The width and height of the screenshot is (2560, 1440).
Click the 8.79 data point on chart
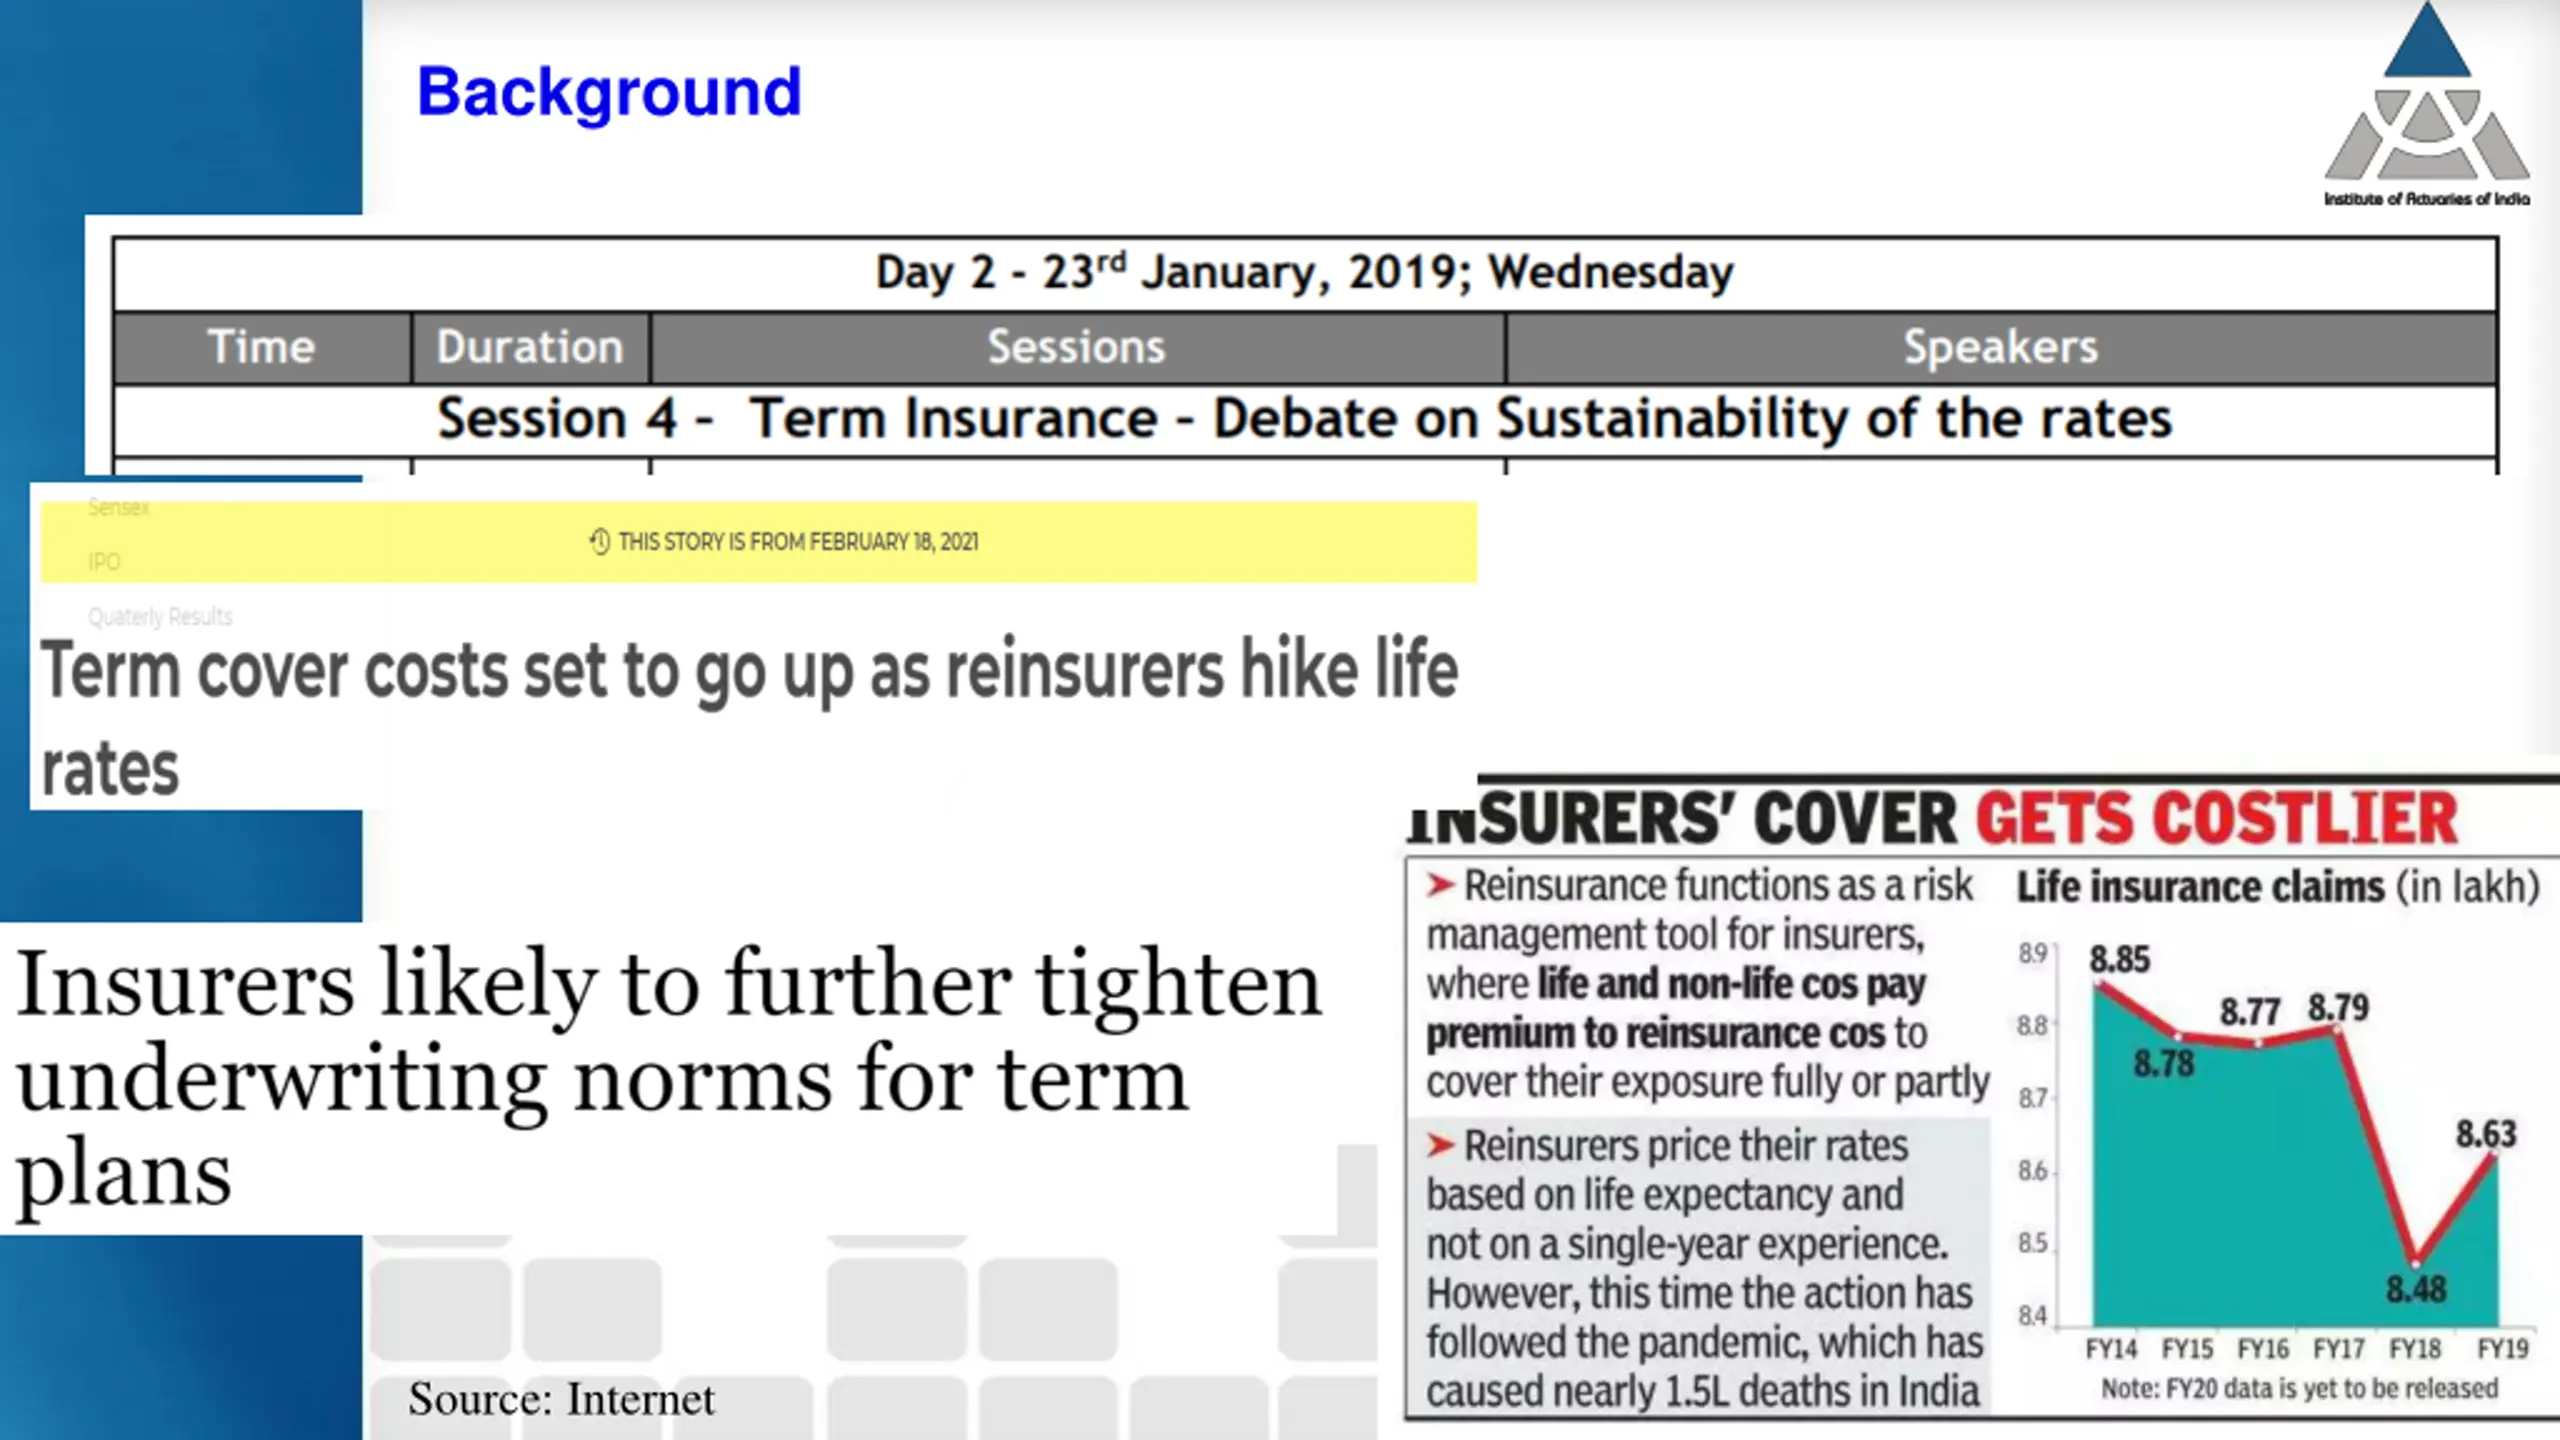point(2338,1030)
